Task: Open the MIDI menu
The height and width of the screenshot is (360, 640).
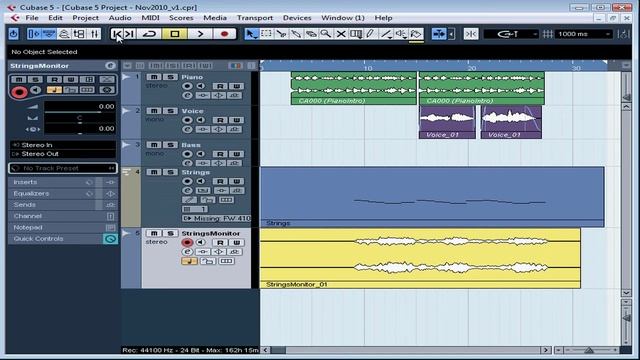Action: pyautogui.click(x=150, y=18)
